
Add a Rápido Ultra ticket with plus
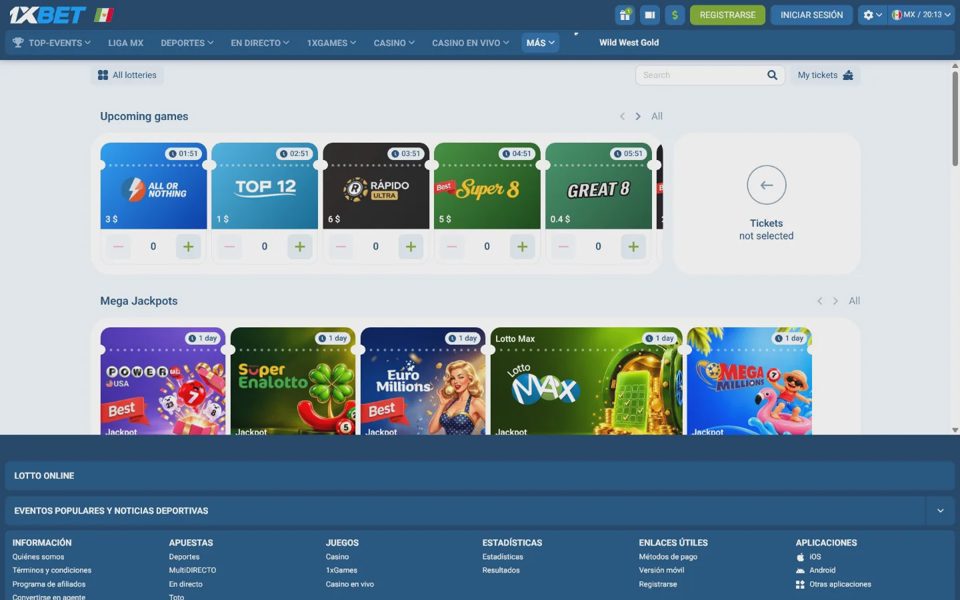(x=411, y=247)
